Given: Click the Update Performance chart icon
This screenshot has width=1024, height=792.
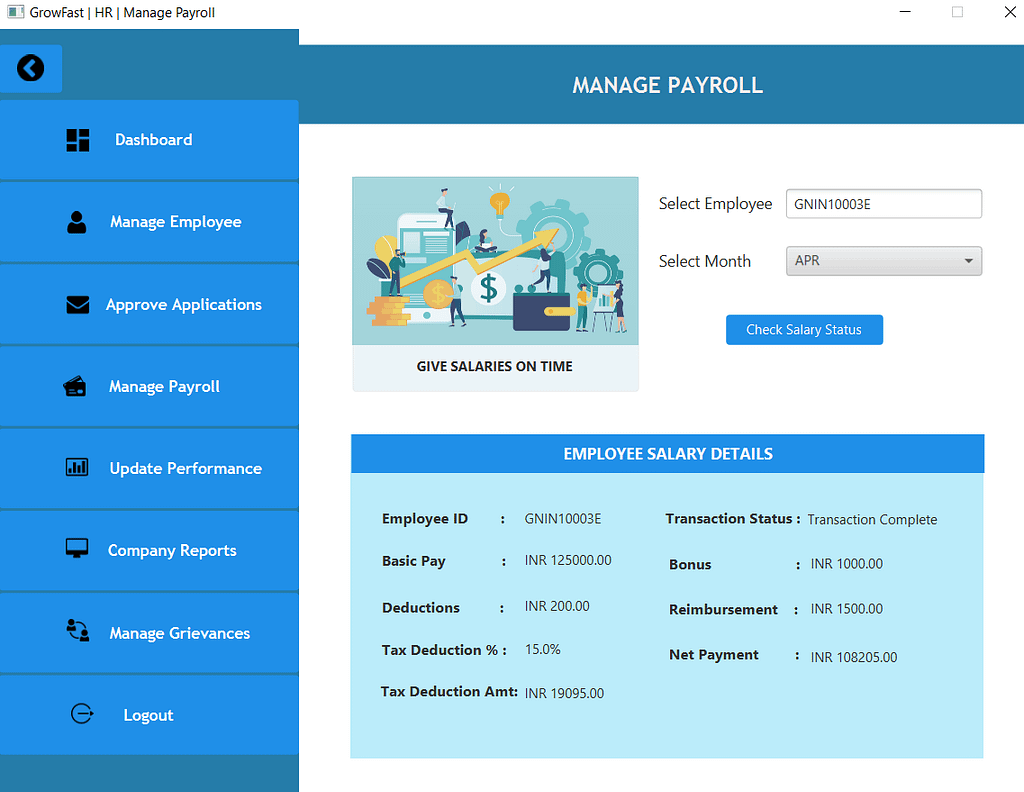Looking at the screenshot, I should pos(77,468).
